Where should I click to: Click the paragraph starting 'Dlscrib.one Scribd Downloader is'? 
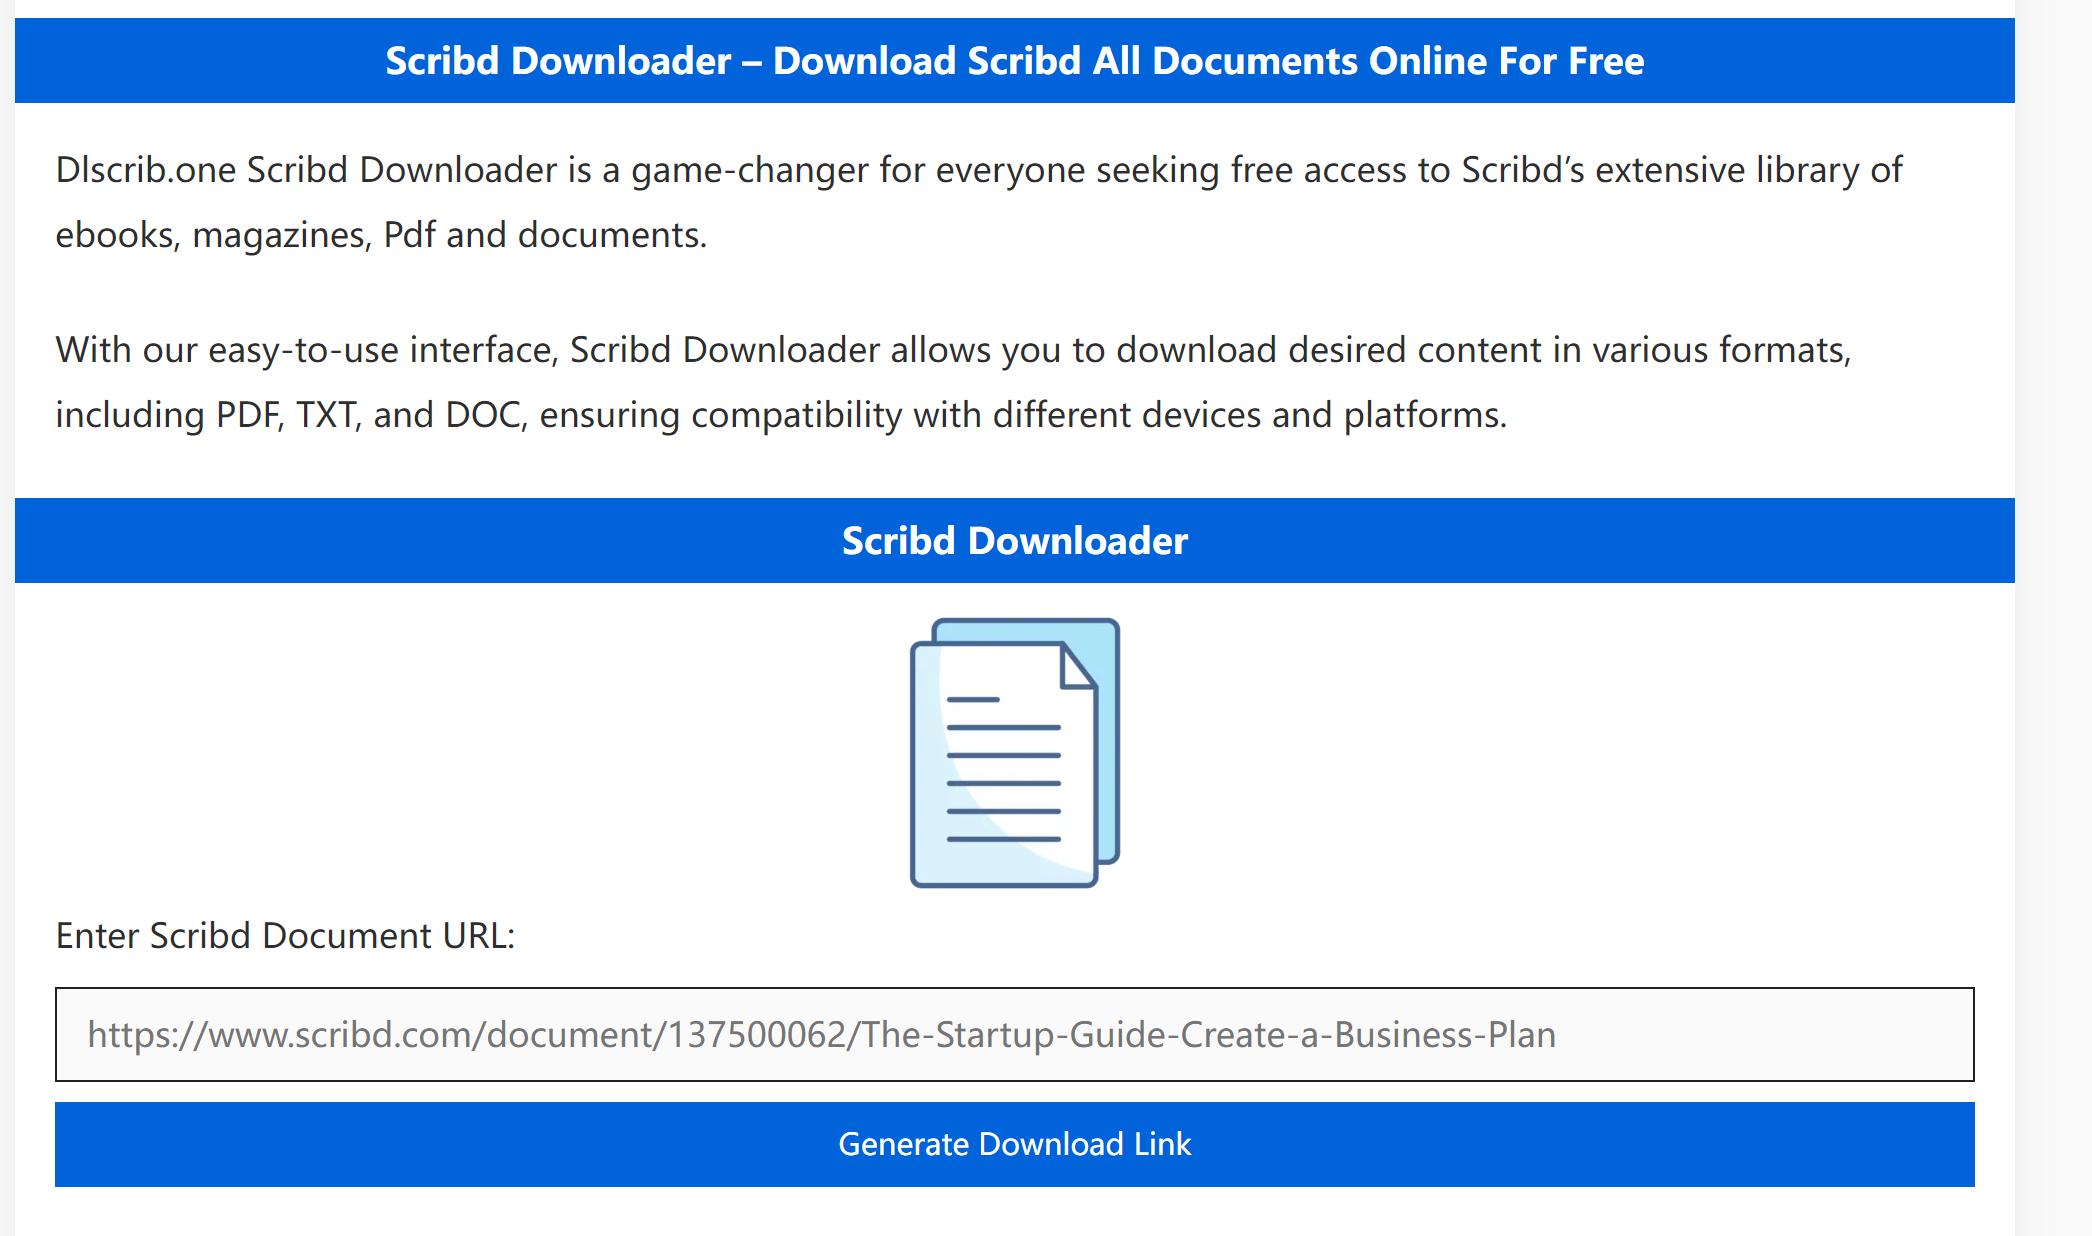[x=979, y=202]
